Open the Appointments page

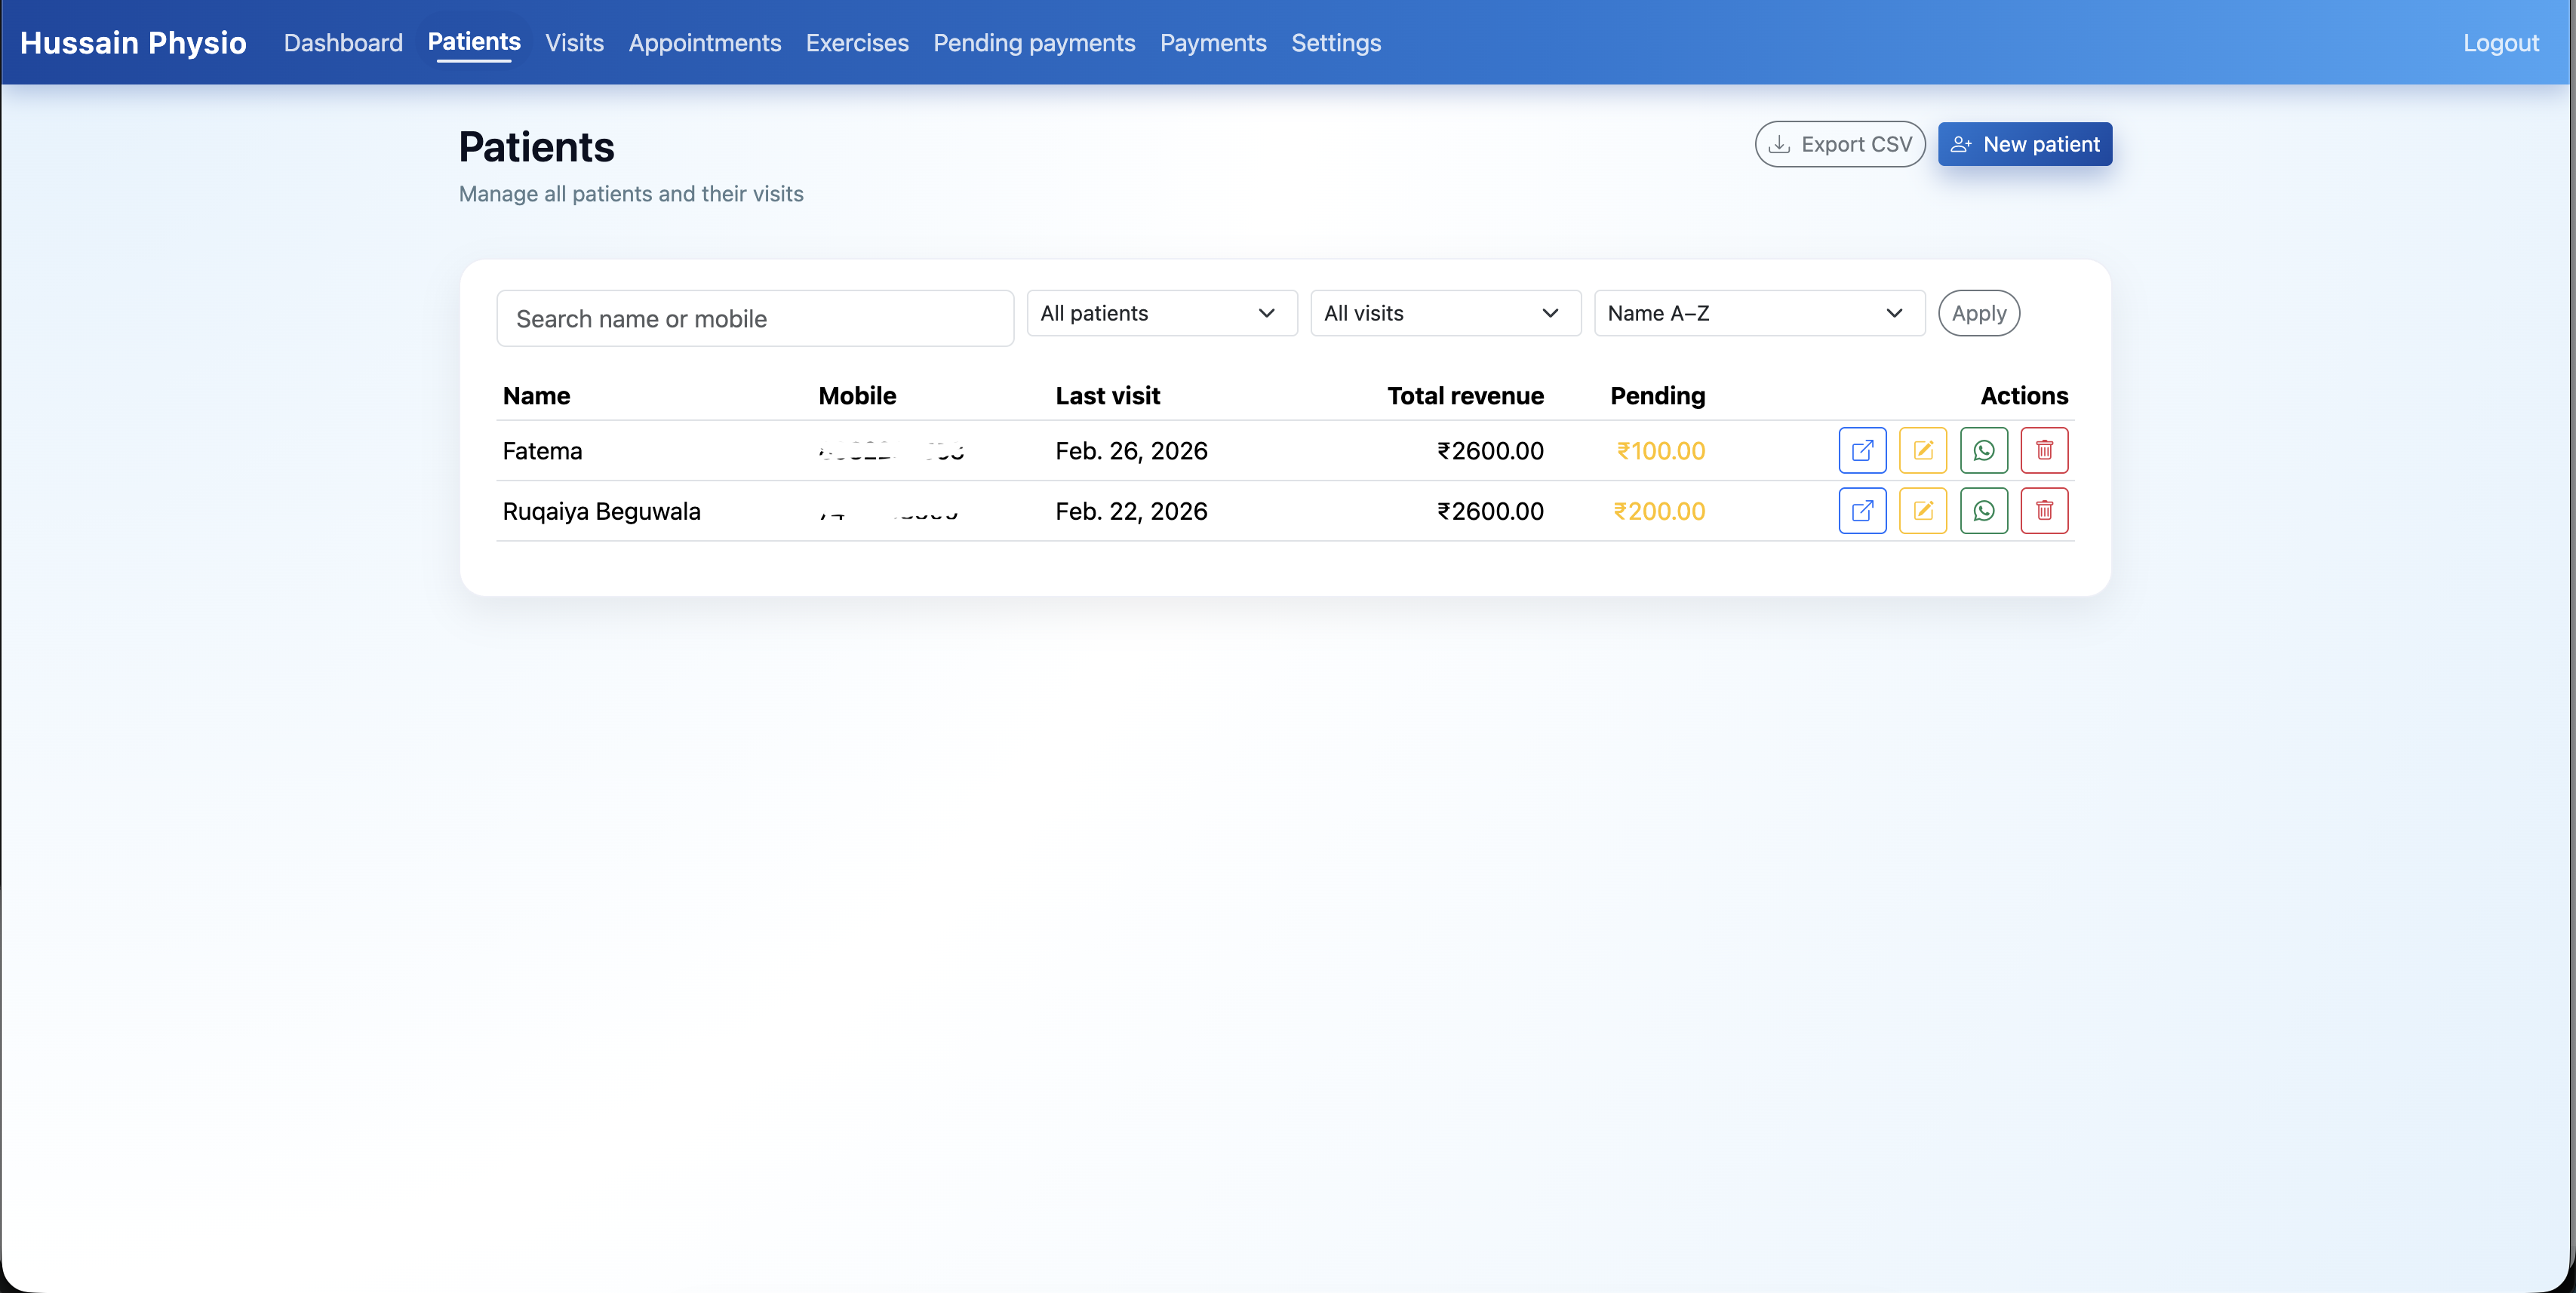(x=704, y=43)
